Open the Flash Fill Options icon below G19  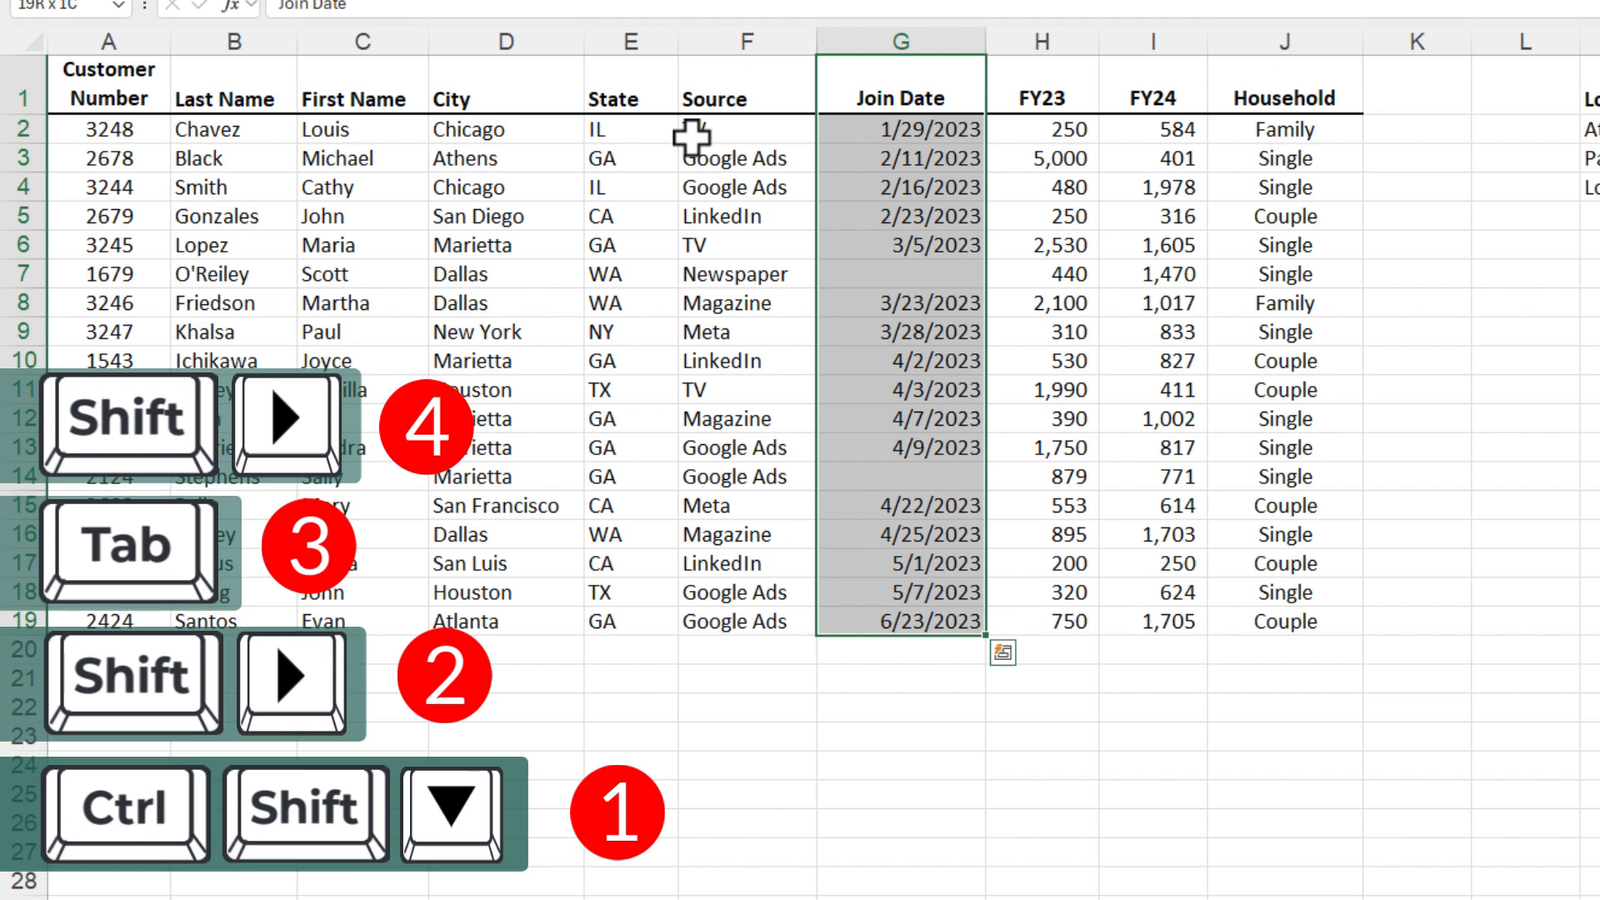point(1002,652)
